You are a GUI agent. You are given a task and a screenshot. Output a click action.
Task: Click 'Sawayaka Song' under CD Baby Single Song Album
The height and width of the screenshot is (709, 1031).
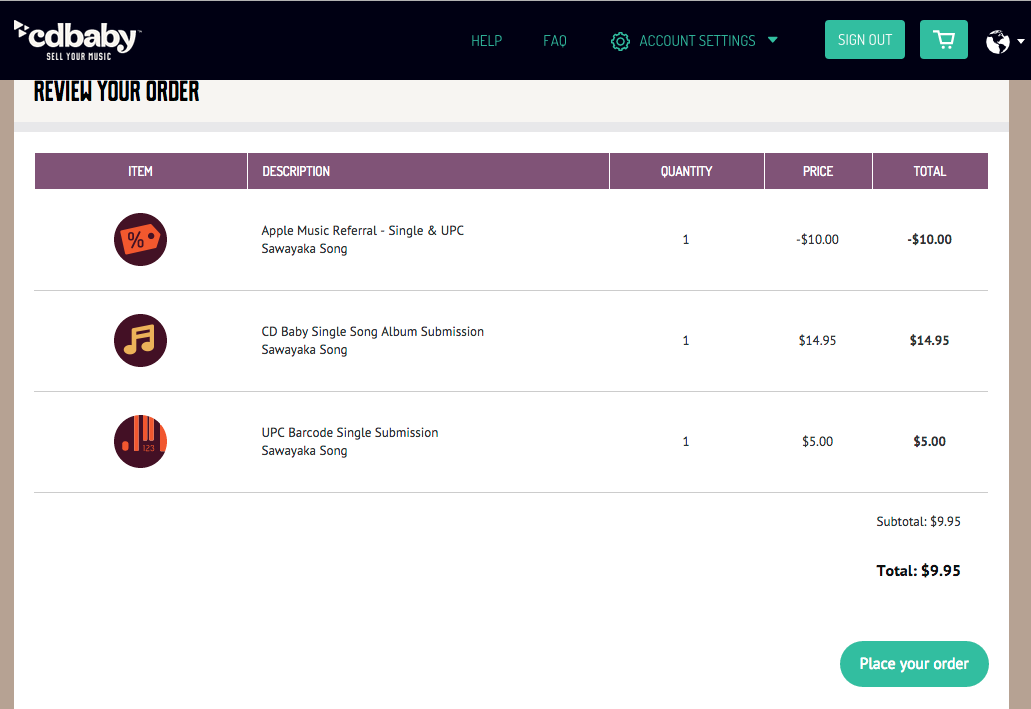click(x=304, y=350)
